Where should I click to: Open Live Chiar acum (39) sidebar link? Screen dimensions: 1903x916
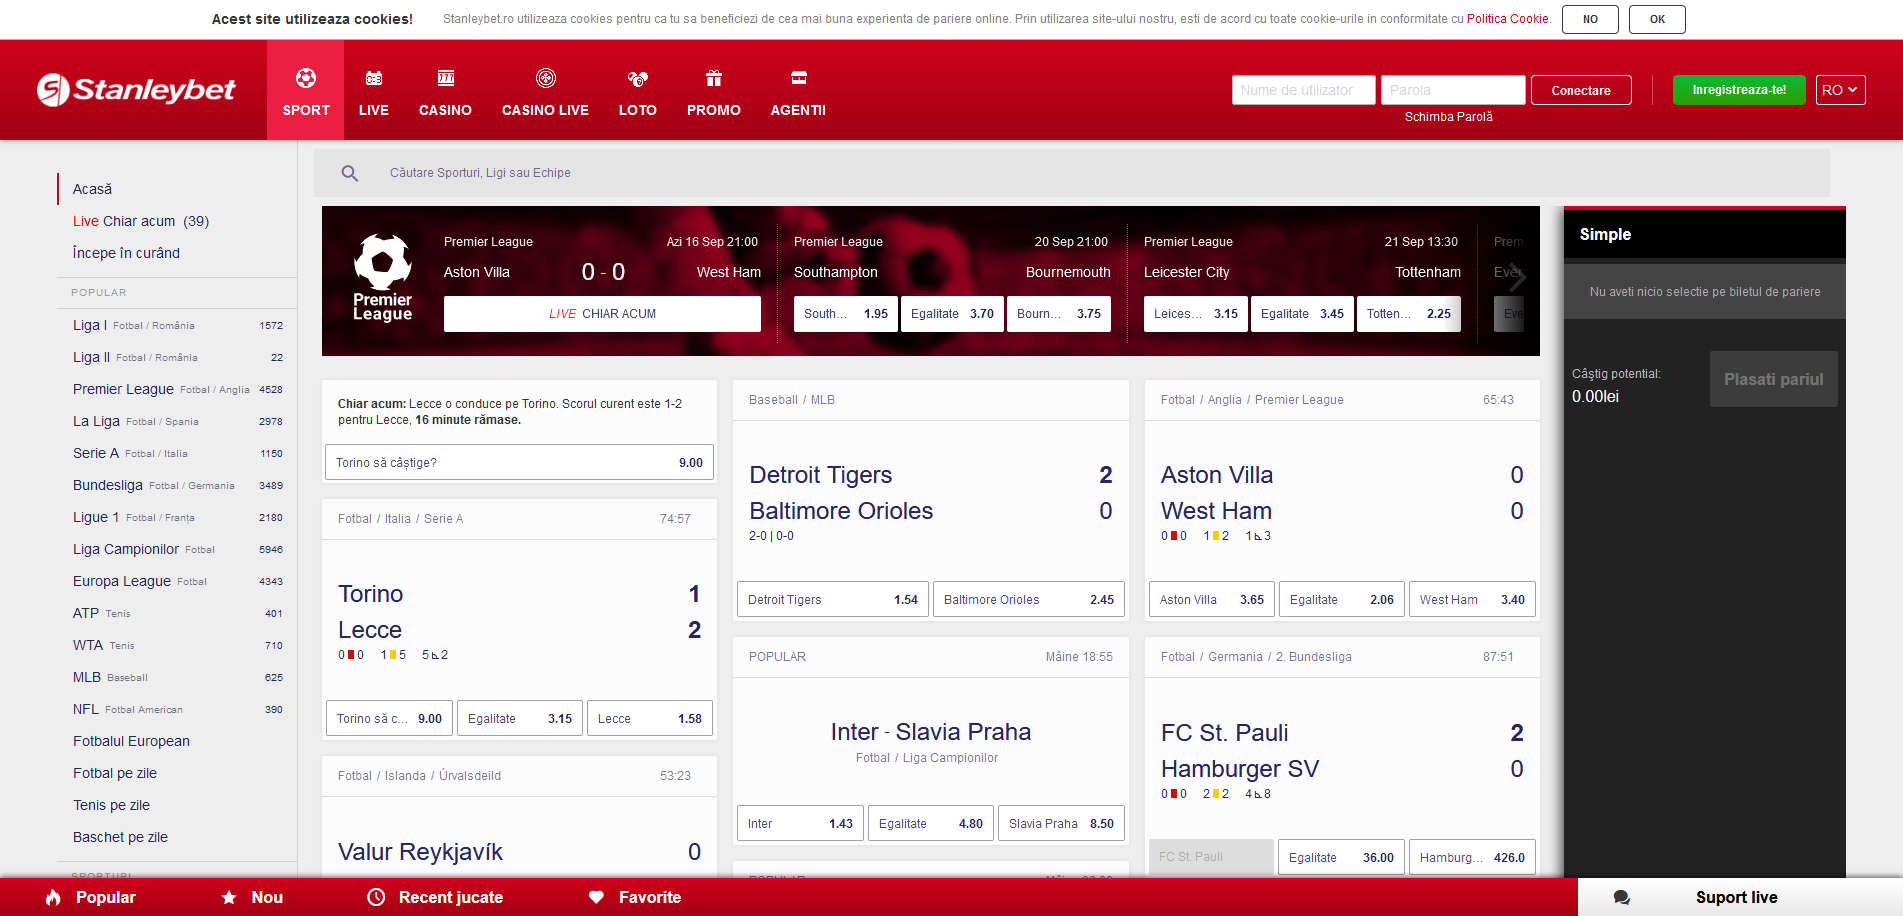coord(141,221)
